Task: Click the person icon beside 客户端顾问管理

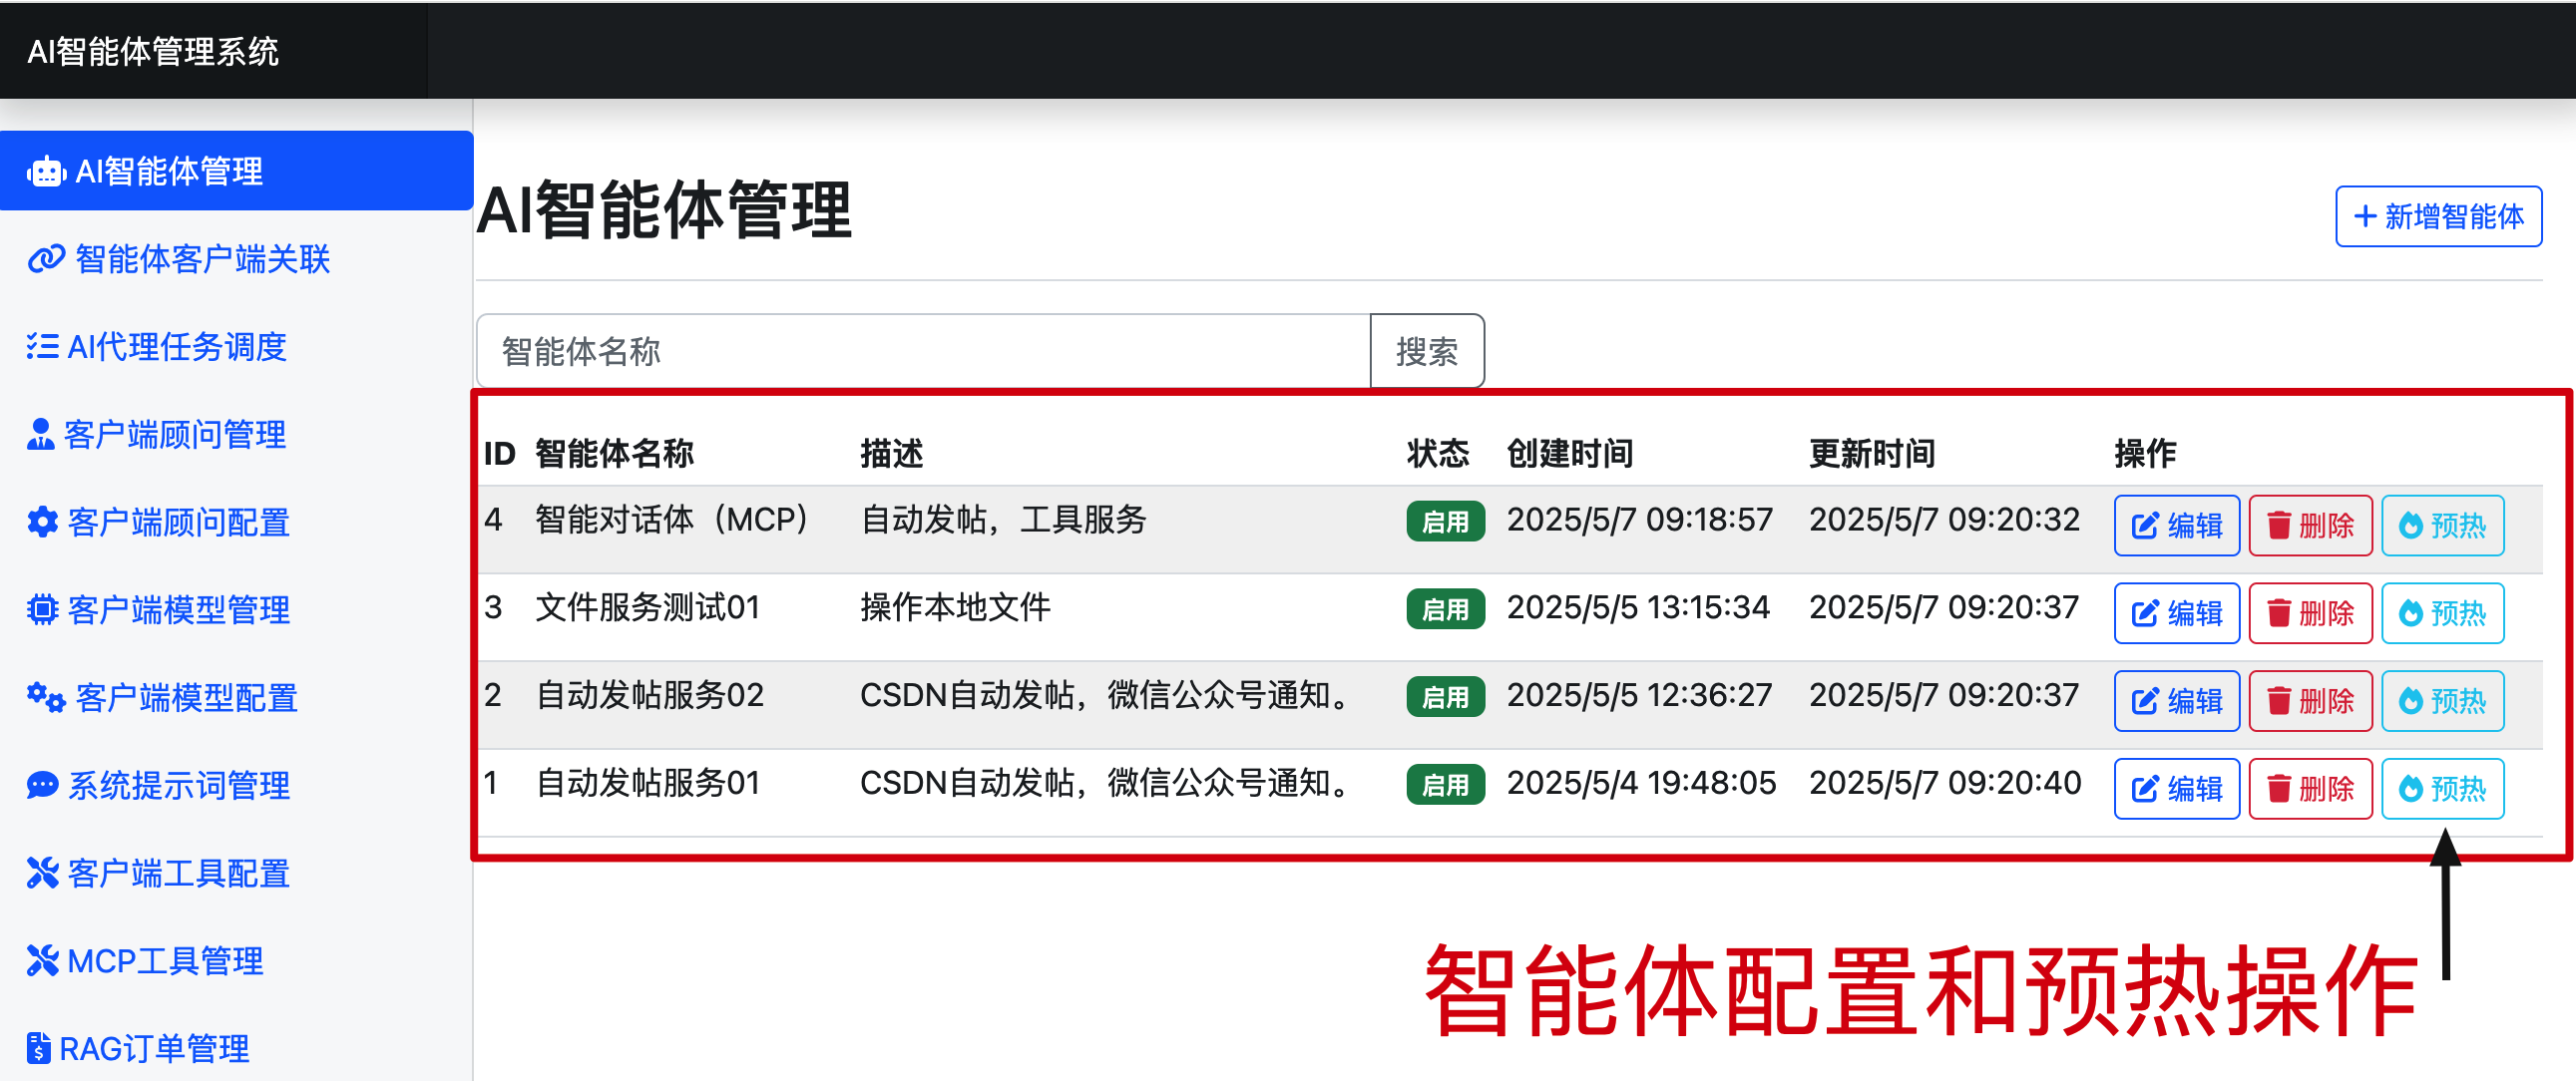Action: (x=41, y=435)
